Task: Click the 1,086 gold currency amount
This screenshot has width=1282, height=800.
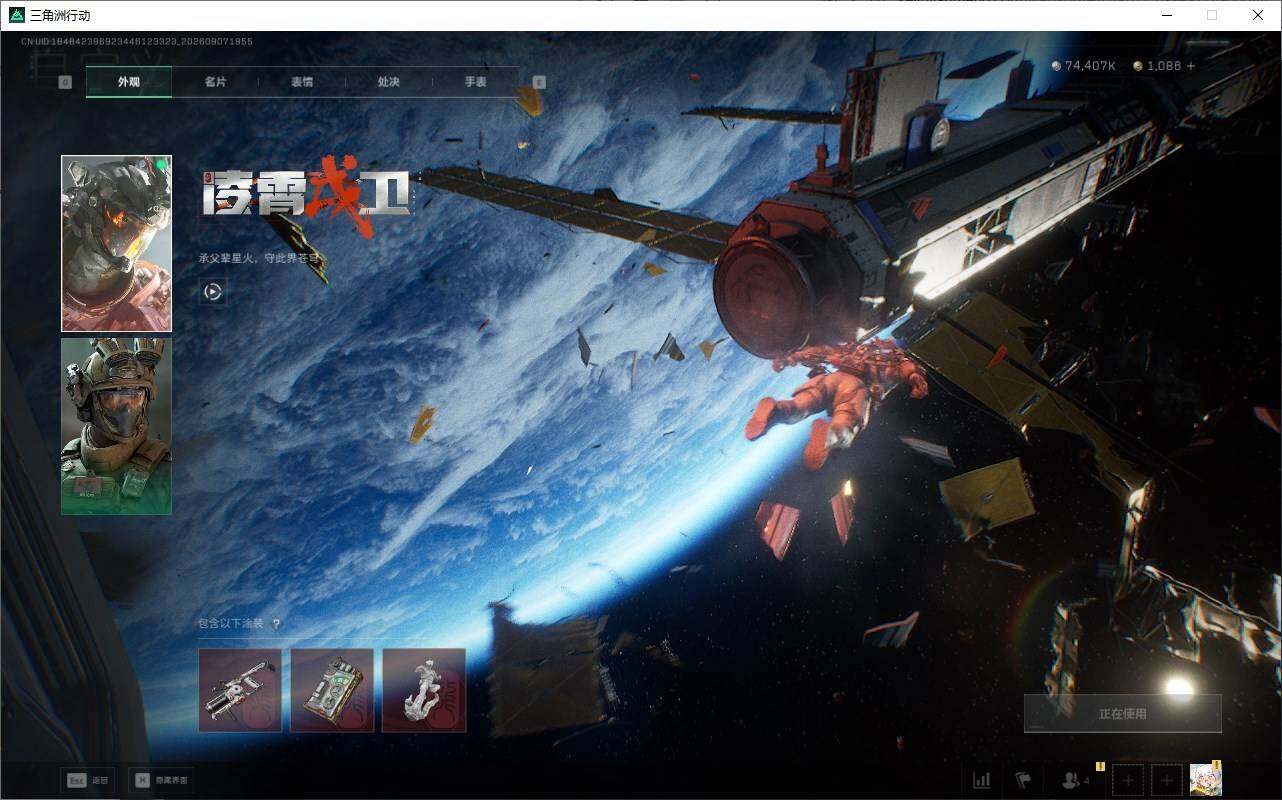Action: coord(1158,66)
